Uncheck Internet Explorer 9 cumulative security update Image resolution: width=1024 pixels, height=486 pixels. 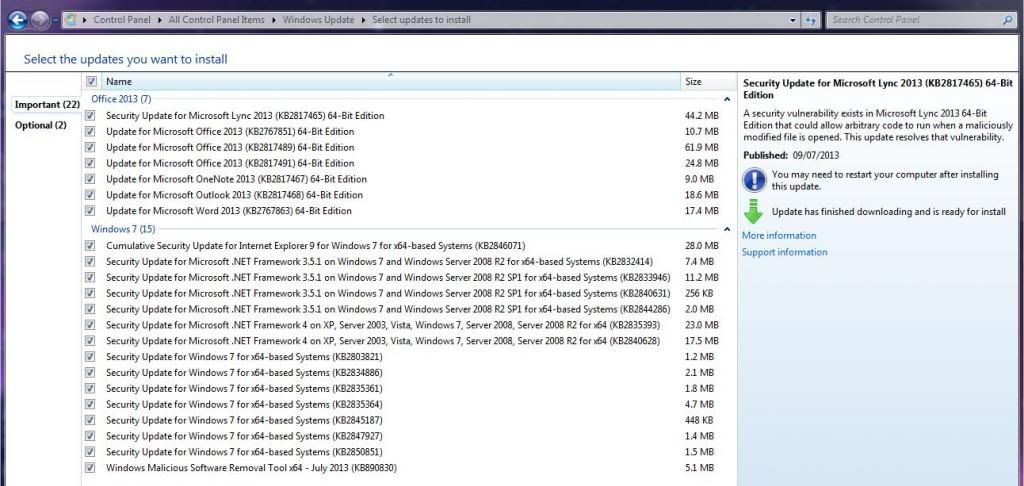(92, 245)
